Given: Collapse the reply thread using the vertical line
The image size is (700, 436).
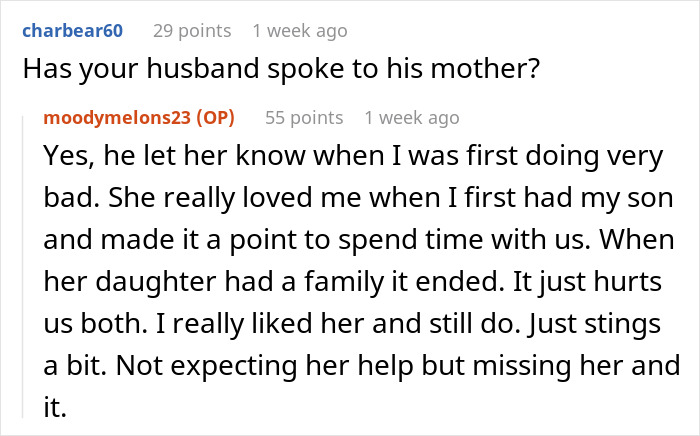Looking at the screenshot, I should pyautogui.click(x=28, y=270).
